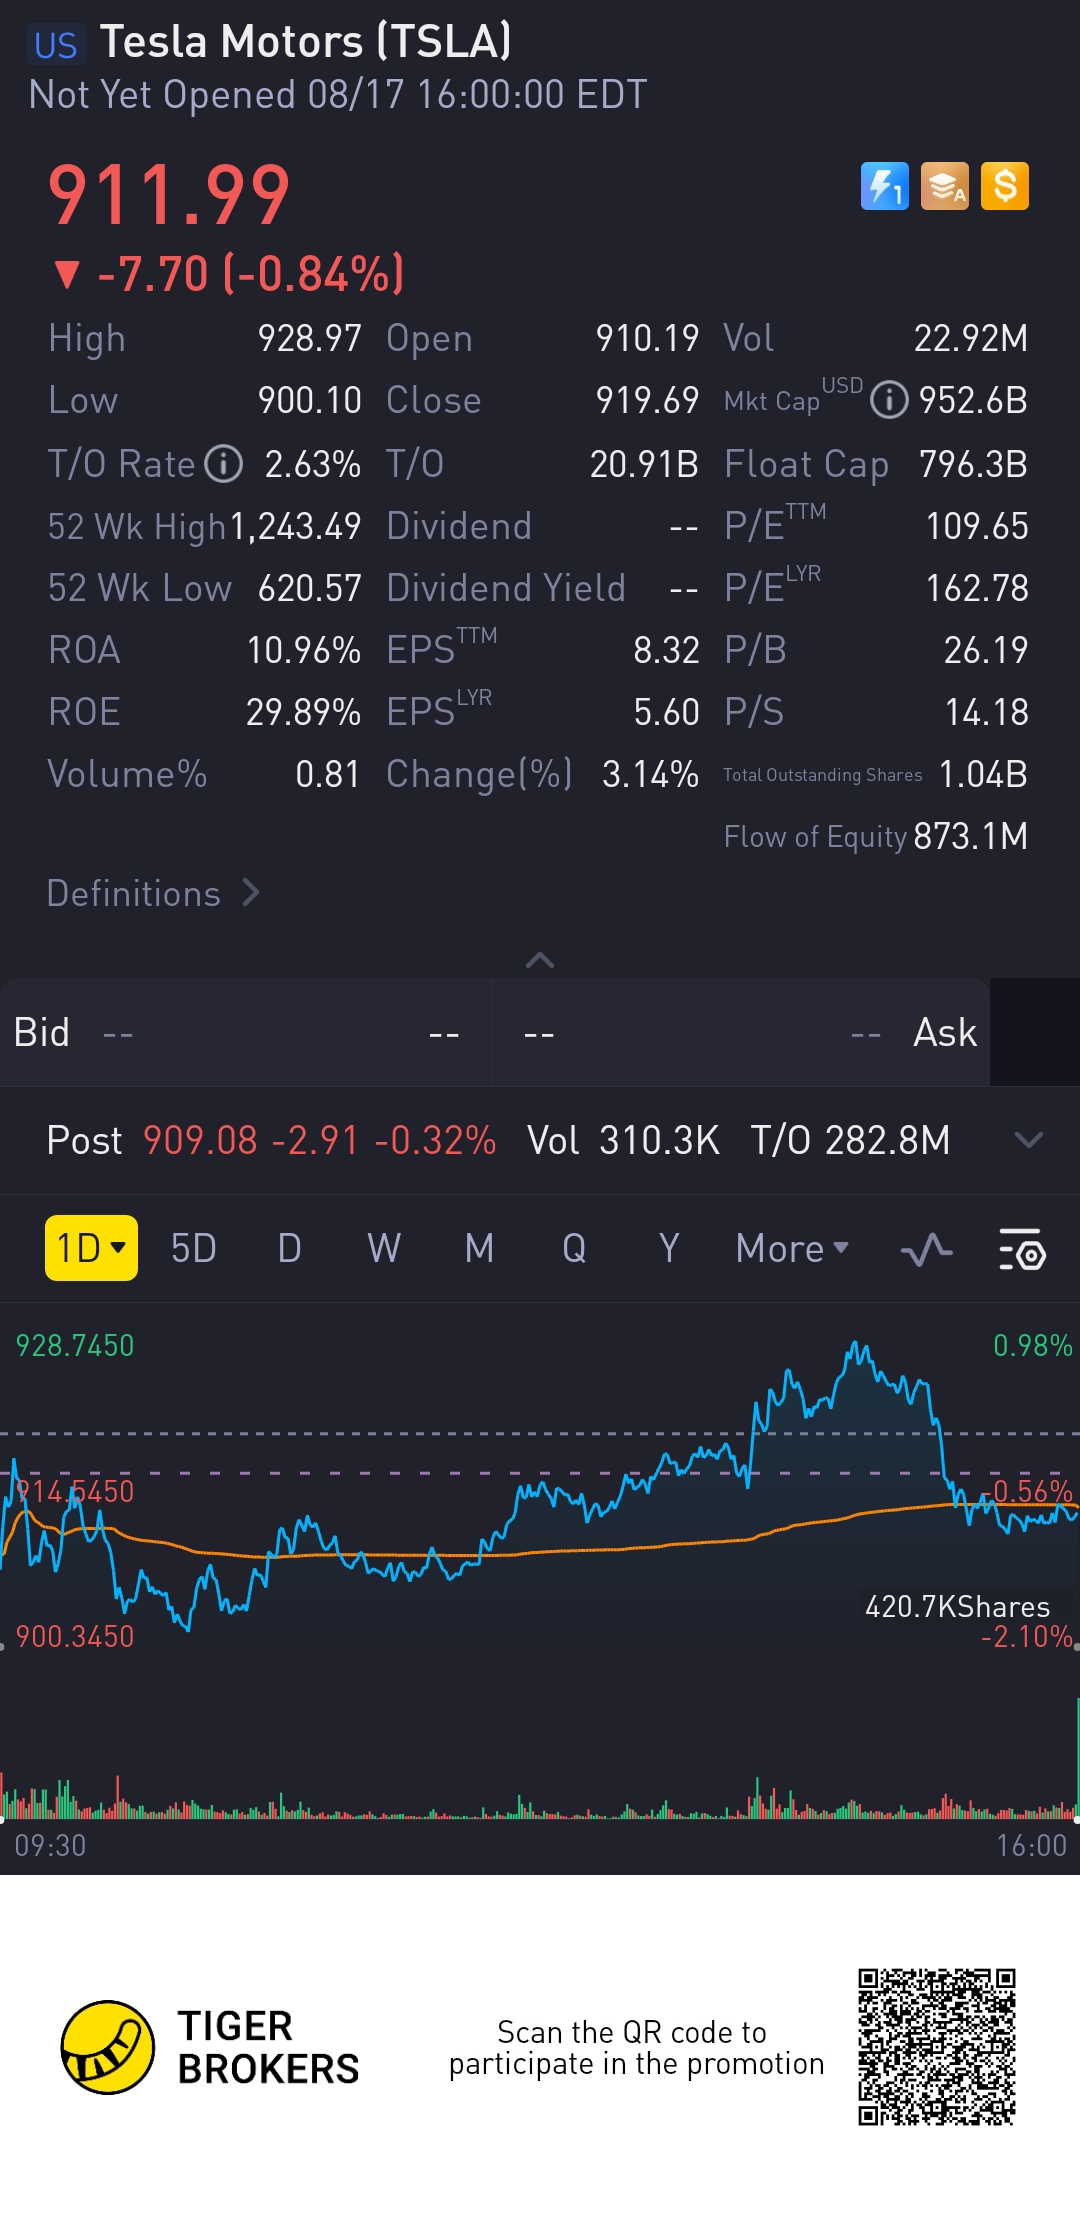The height and width of the screenshot is (2220, 1080).
Task: Switch chart to weekly W view
Action: 384,1249
